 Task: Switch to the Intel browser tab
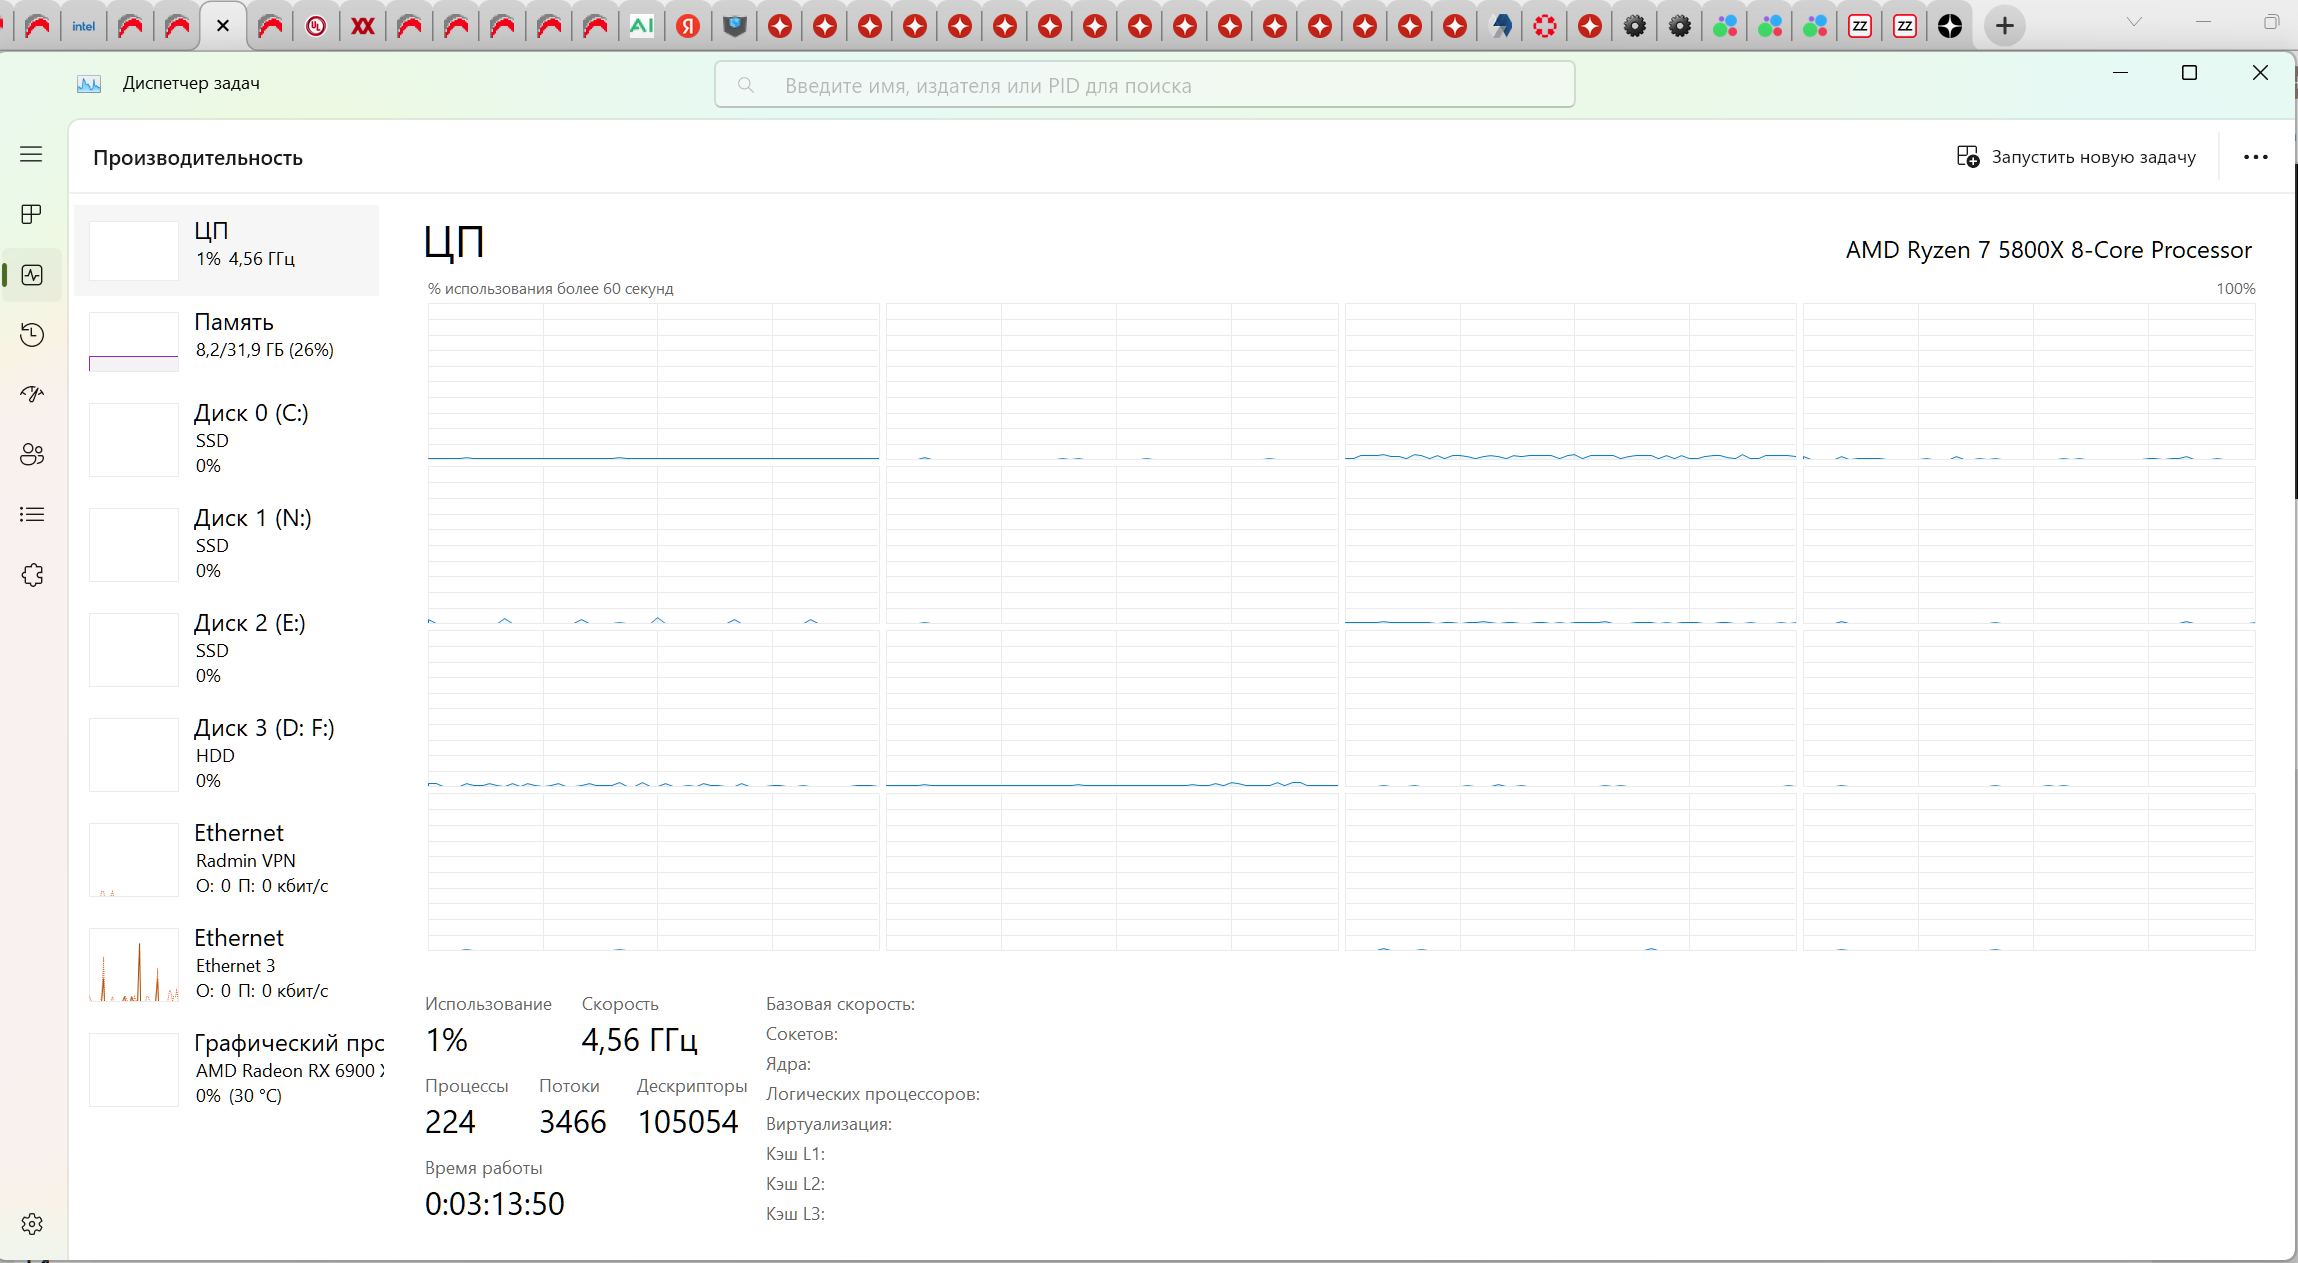[84, 26]
